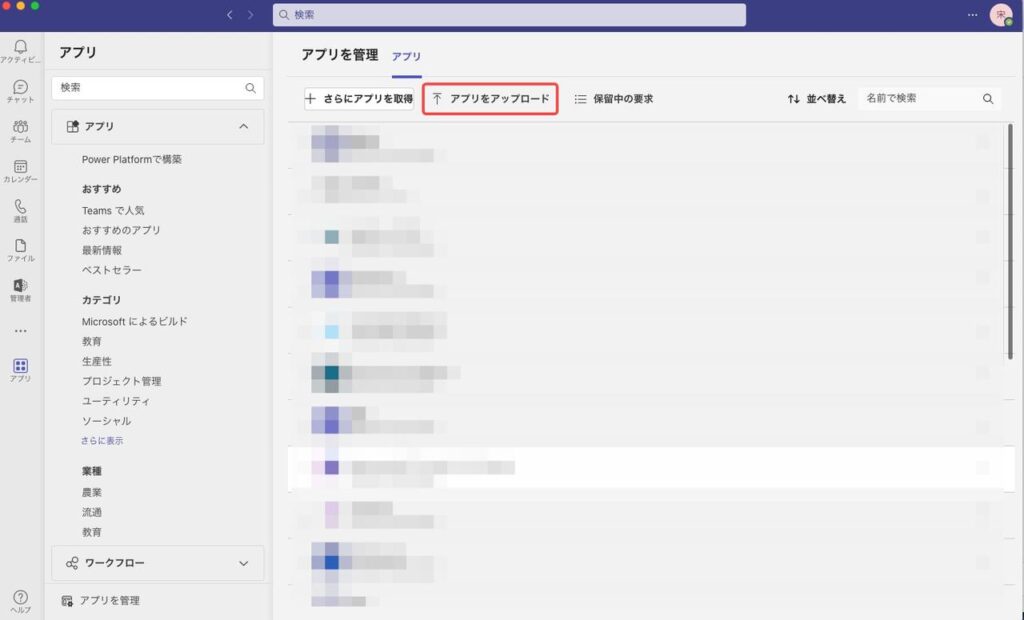
Task: Click the app list vertical scrollbar
Action: pos(1011,240)
